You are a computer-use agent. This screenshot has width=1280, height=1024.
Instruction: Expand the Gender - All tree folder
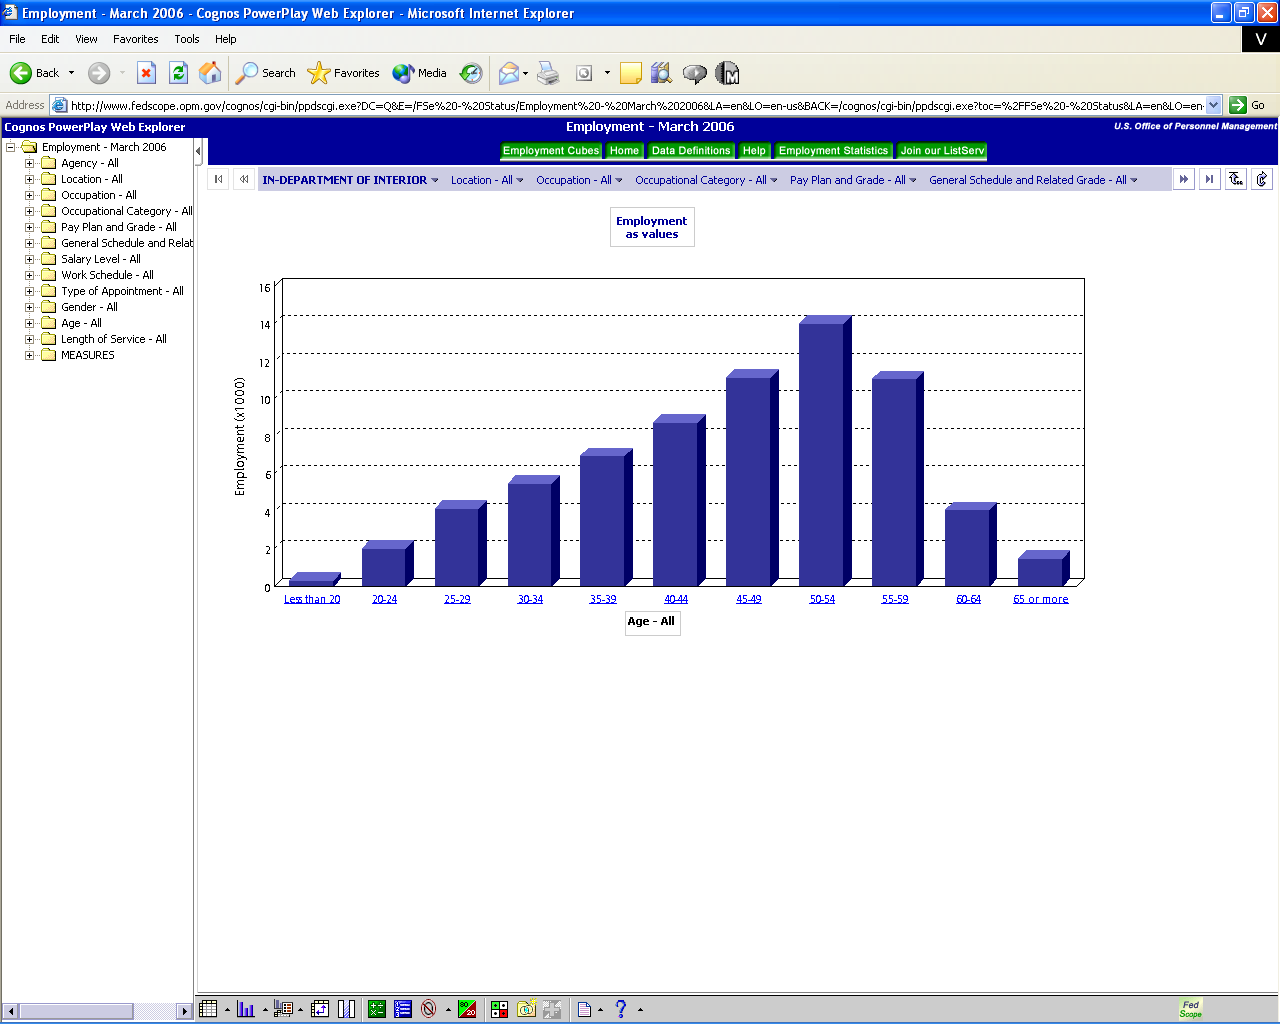pyautogui.click(x=30, y=307)
